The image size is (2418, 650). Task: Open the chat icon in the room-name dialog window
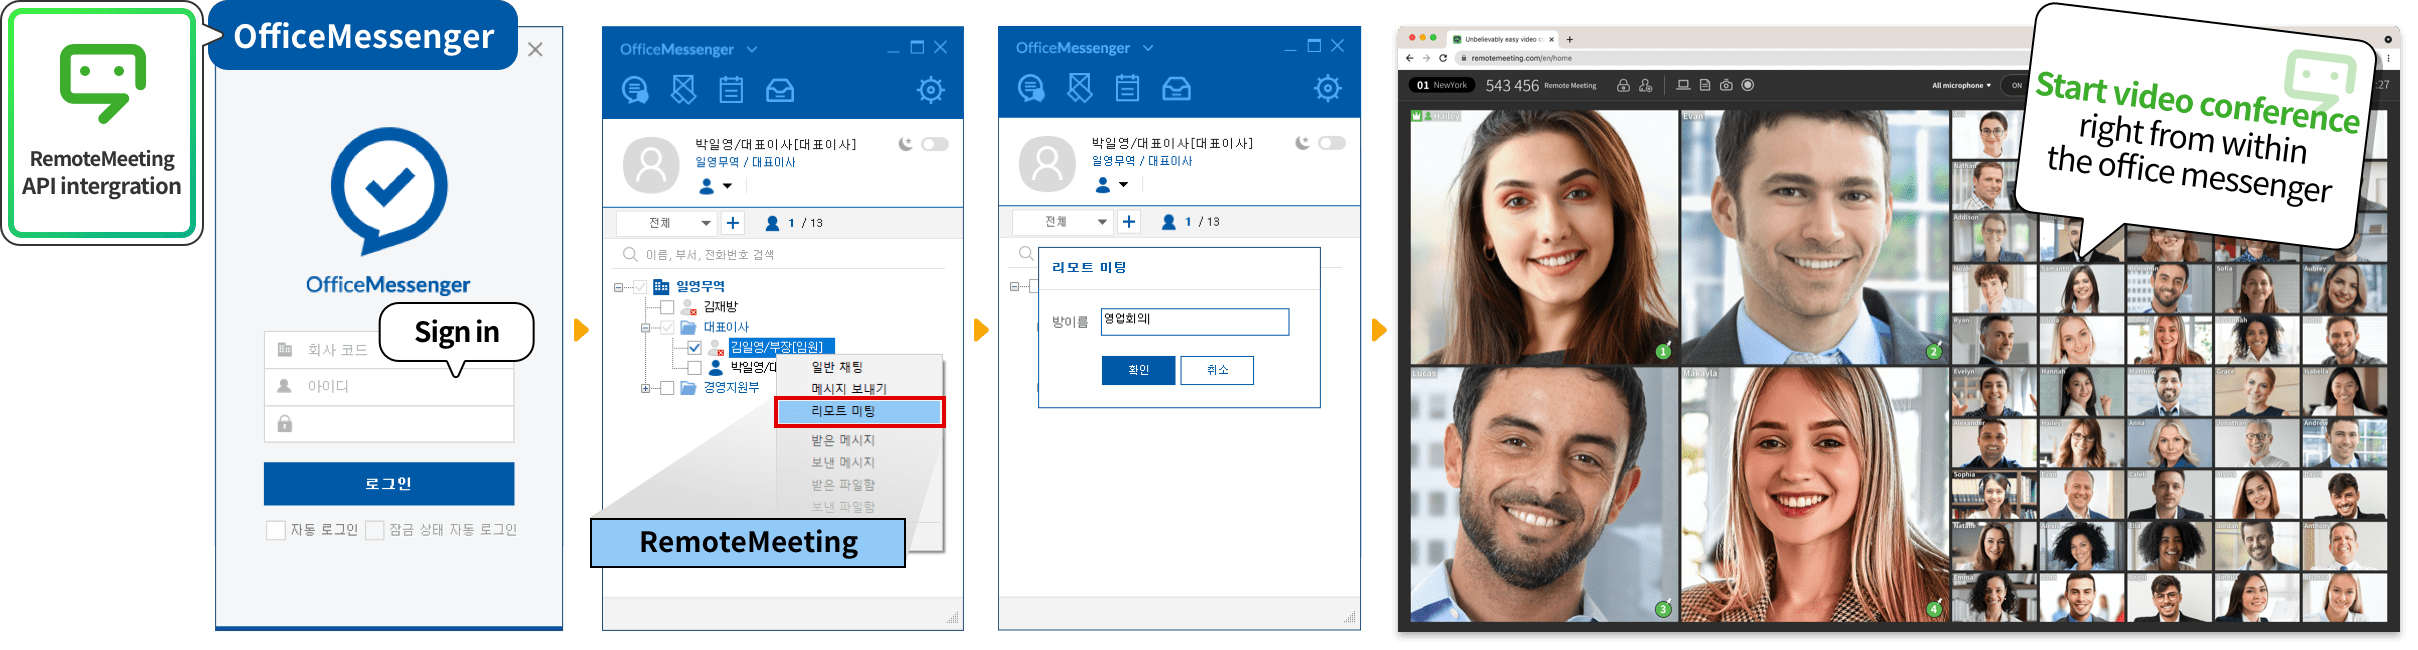coord(1031,89)
